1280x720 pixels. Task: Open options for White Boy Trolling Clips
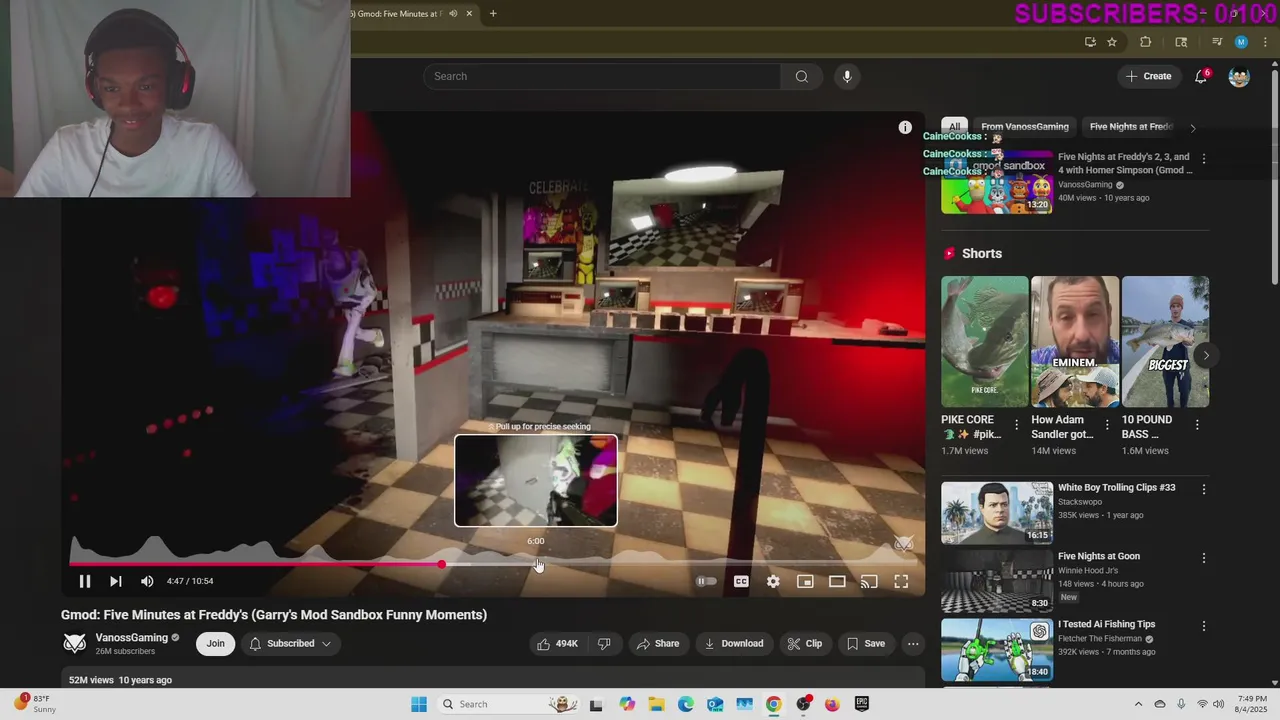[x=1204, y=489]
